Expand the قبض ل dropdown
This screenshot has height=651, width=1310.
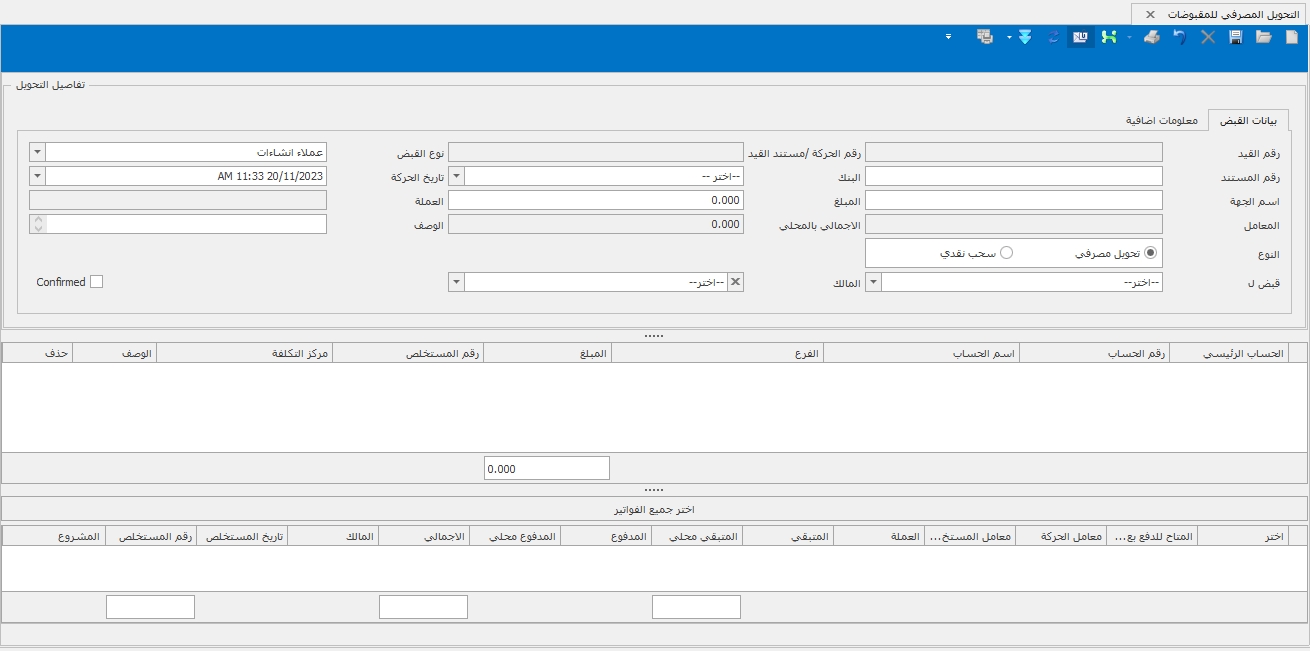coord(873,282)
